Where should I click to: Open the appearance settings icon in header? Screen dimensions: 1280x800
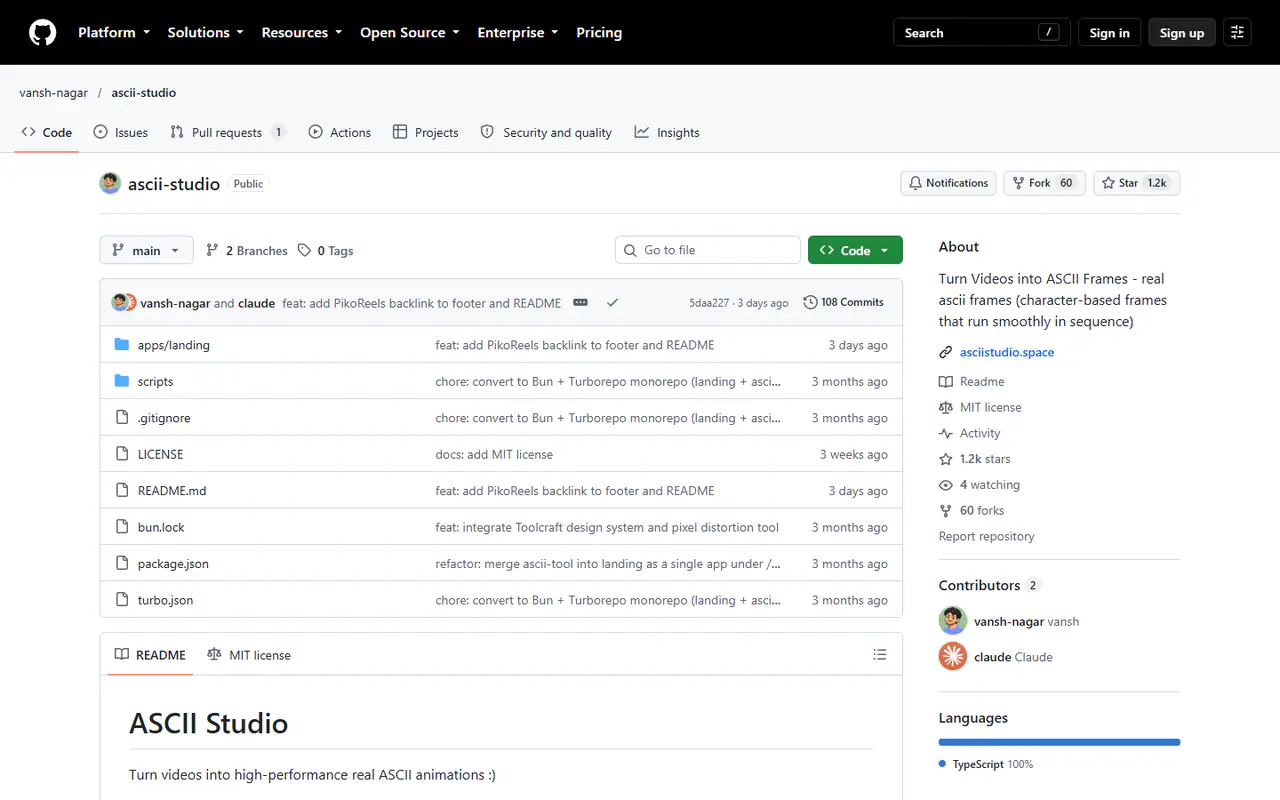(x=1237, y=33)
